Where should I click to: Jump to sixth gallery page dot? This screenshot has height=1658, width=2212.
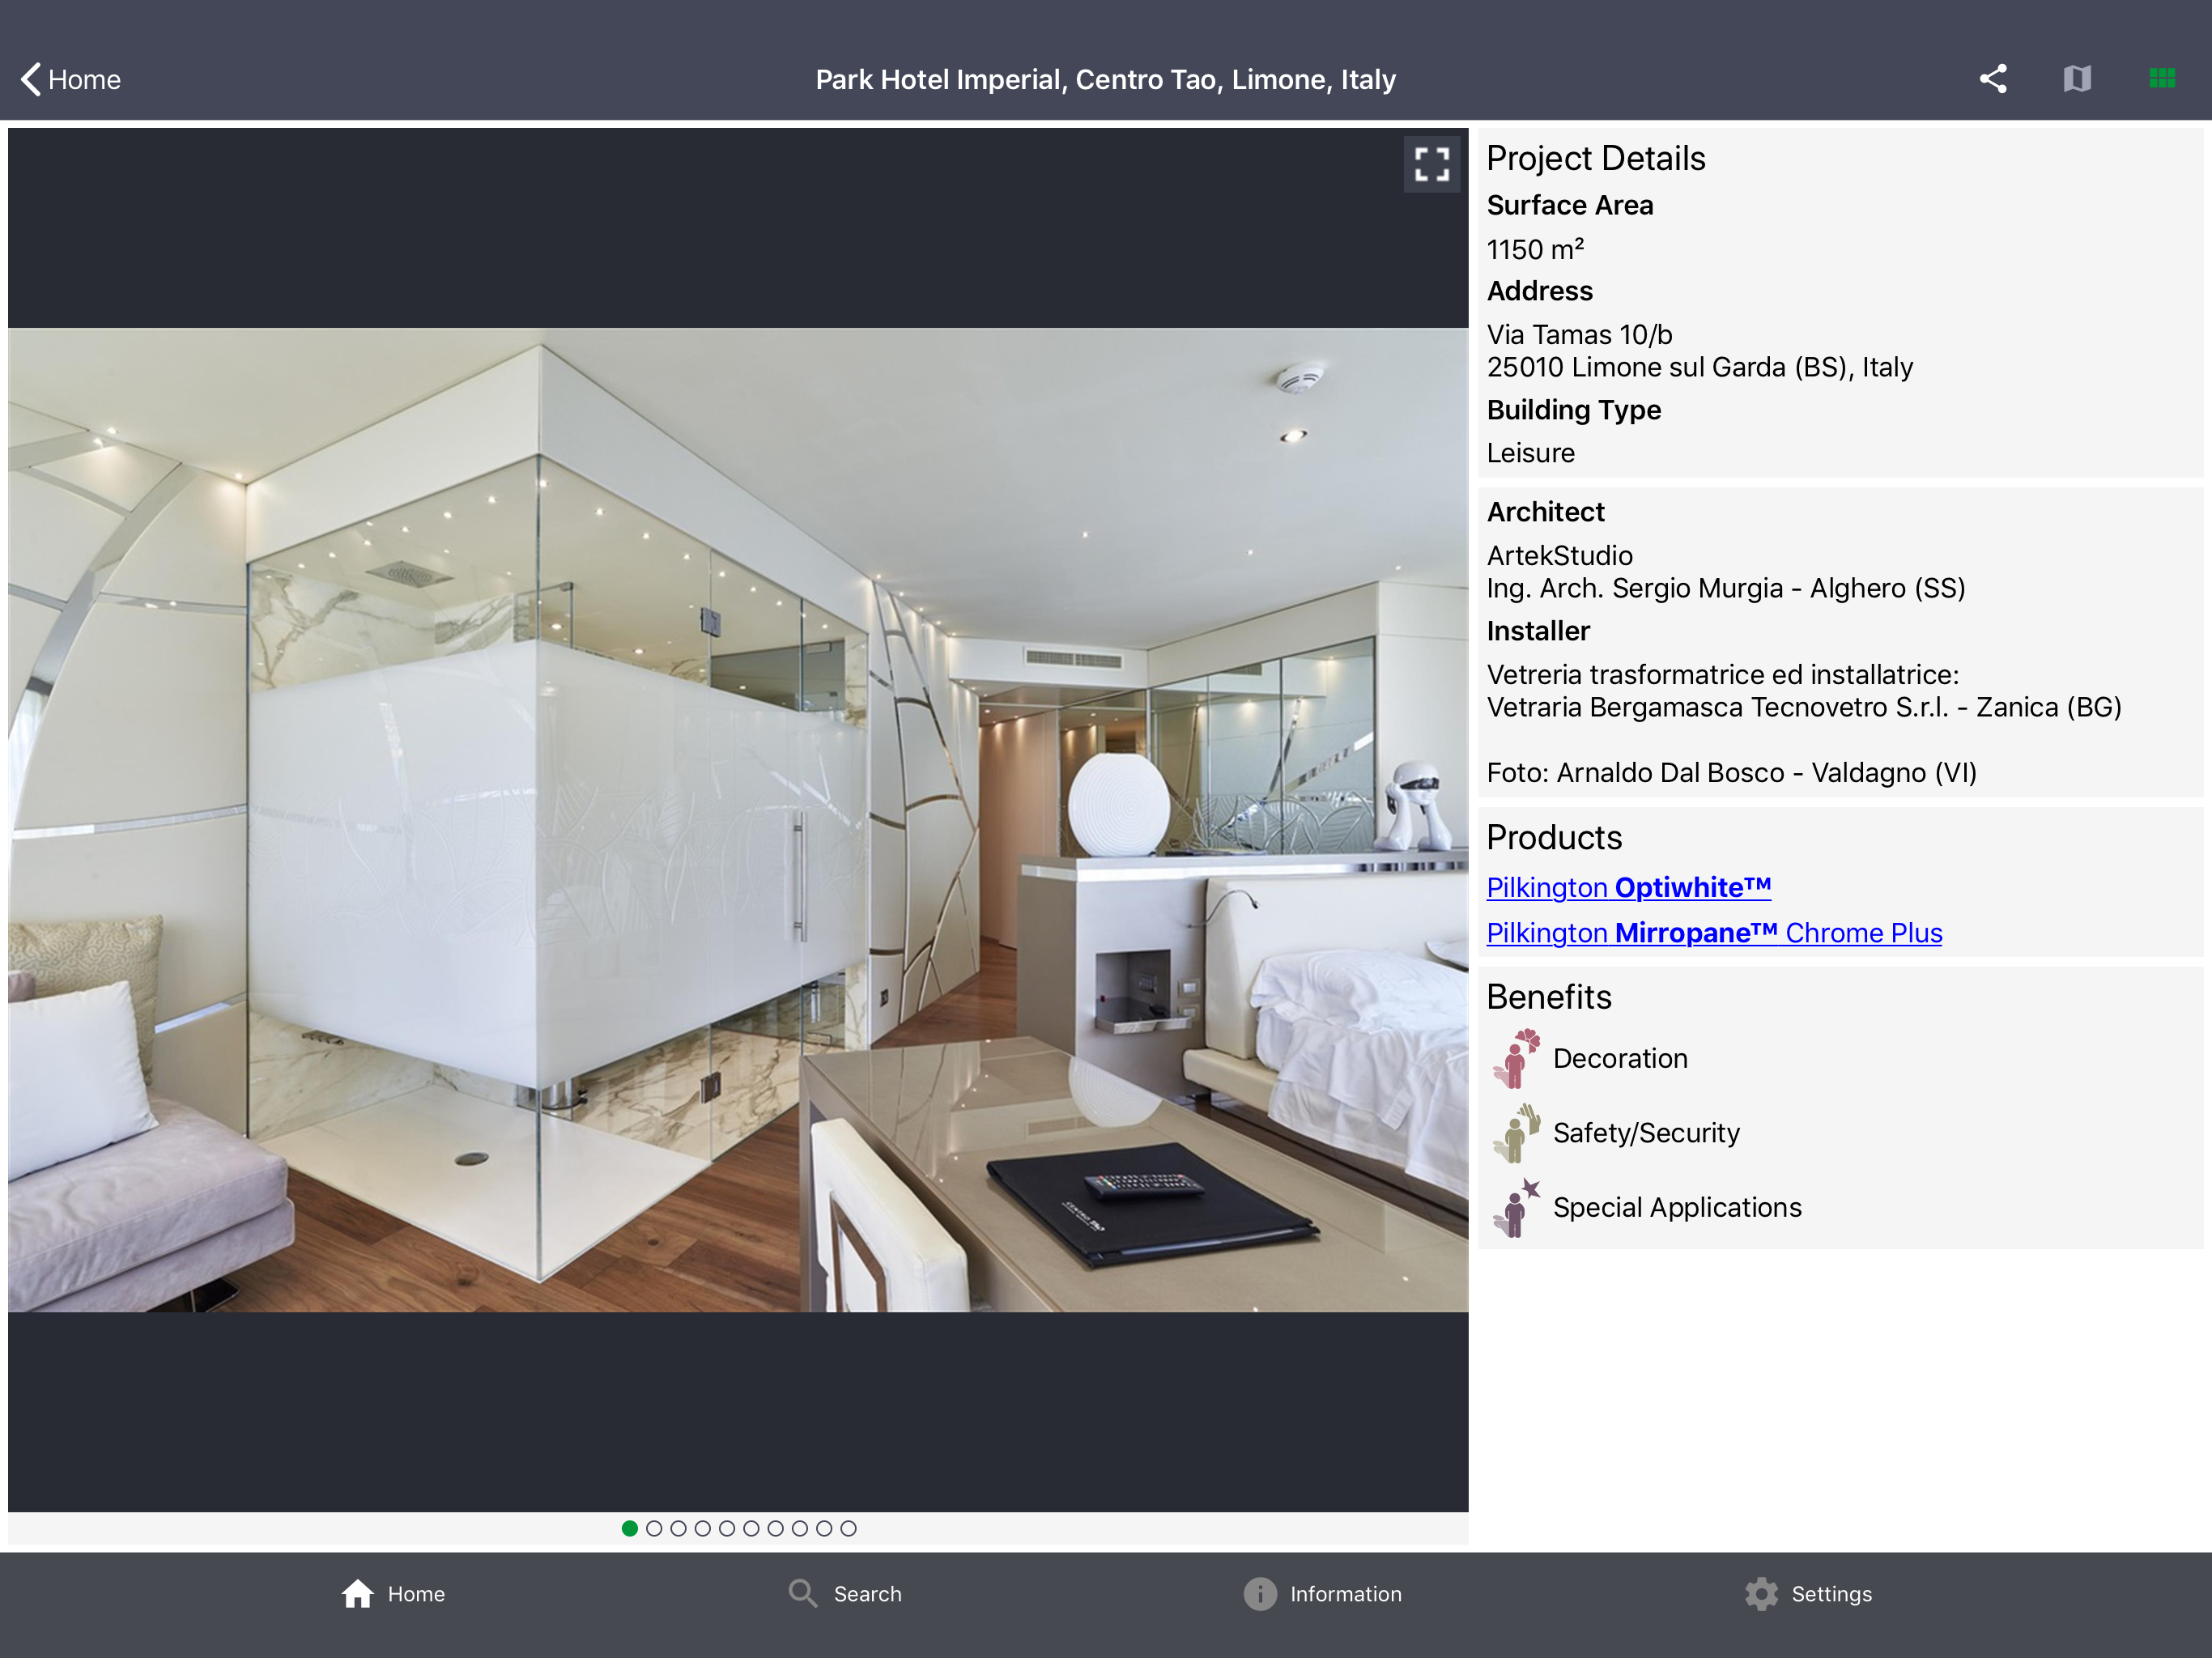[751, 1528]
